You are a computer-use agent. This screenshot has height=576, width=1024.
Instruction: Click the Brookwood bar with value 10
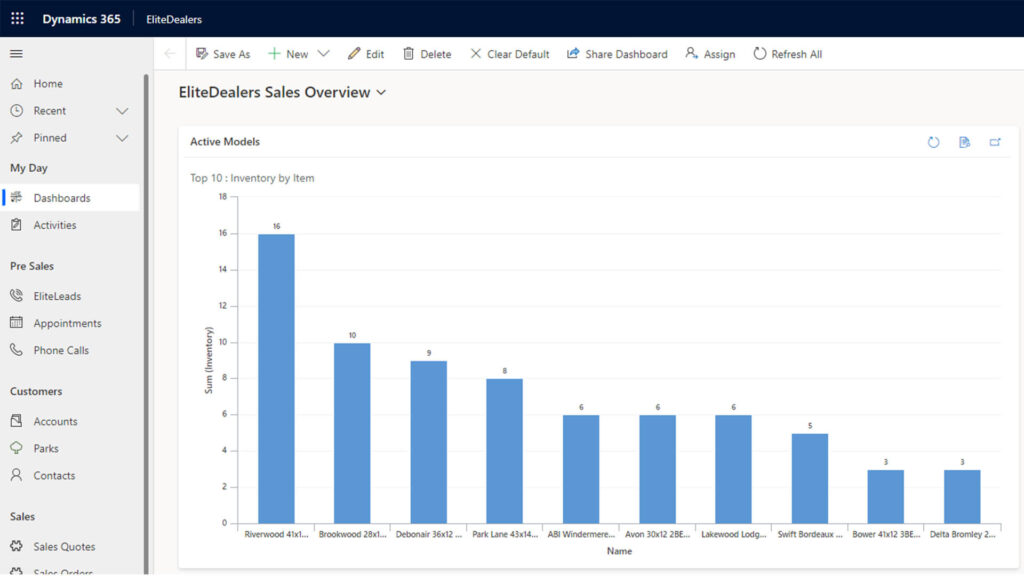click(352, 433)
